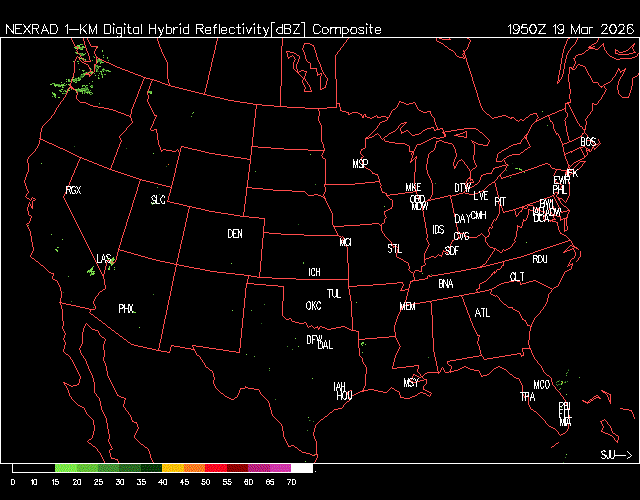Select the TPA station label in Florida
This screenshot has width=640, height=500.
tap(527, 397)
